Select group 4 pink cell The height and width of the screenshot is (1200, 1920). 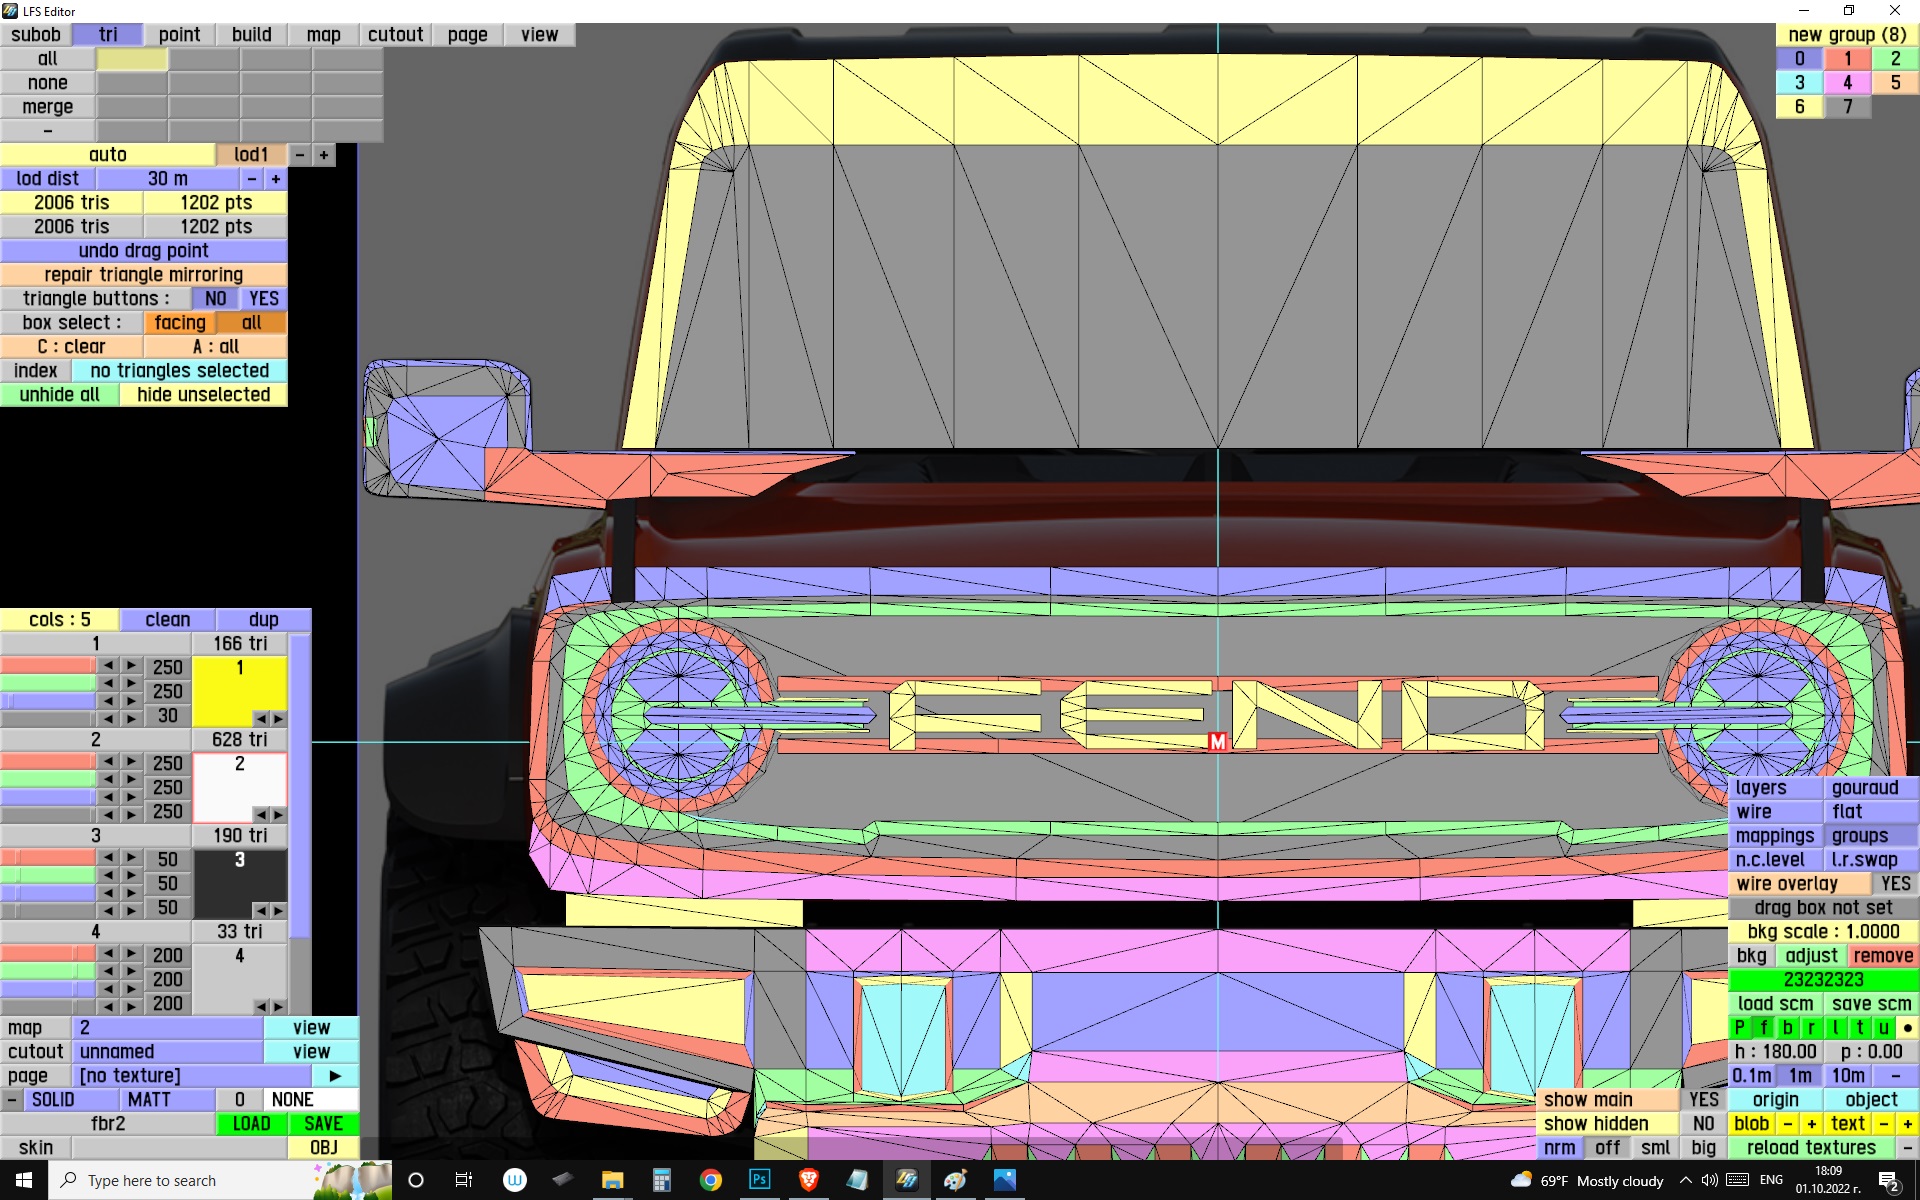(1847, 83)
